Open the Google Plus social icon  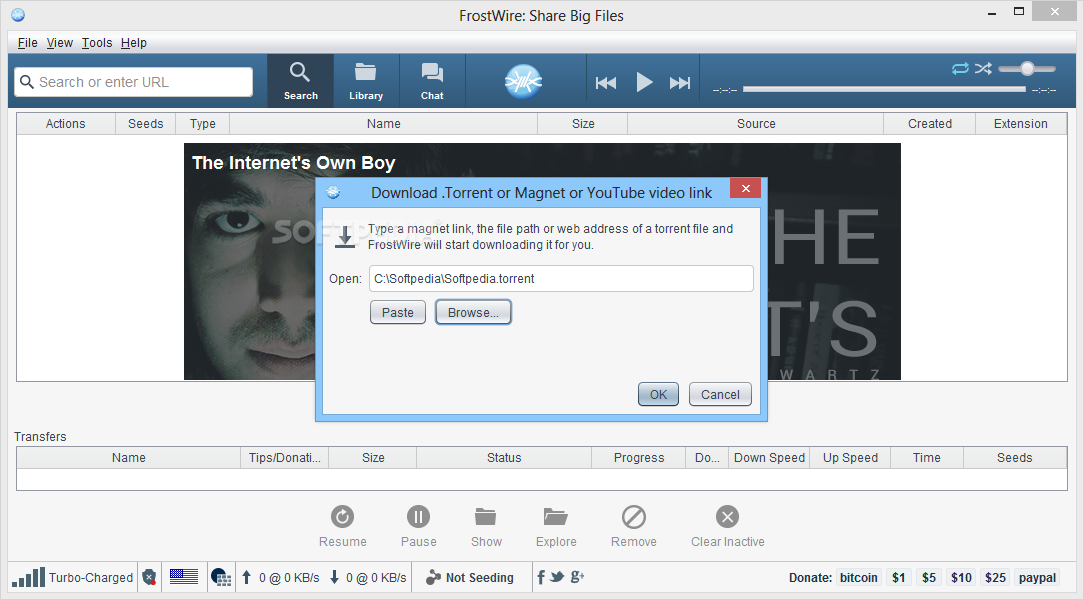pos(577,577)
